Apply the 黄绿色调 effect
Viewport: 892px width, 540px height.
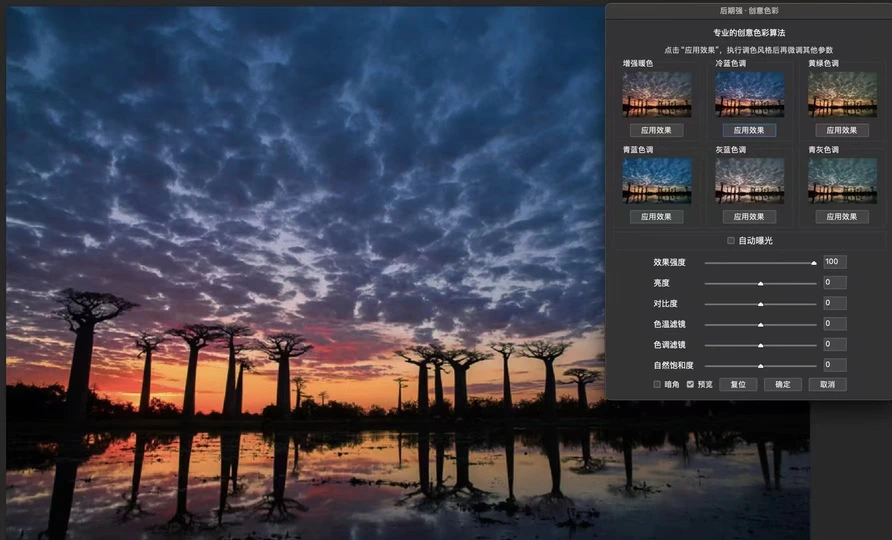pos(841,130)
